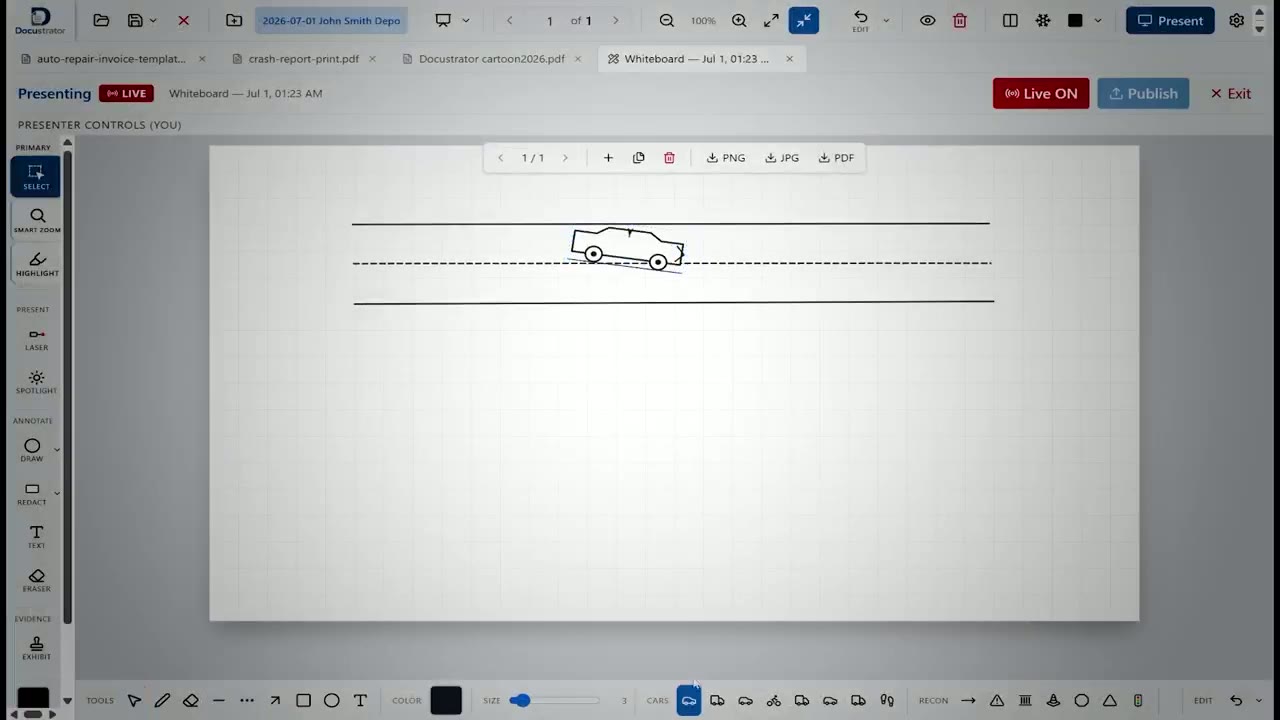This screenshot has height=720, width=1280.
Task: Toggle the collapse fullscreen blue button
Action: (803, 21)
